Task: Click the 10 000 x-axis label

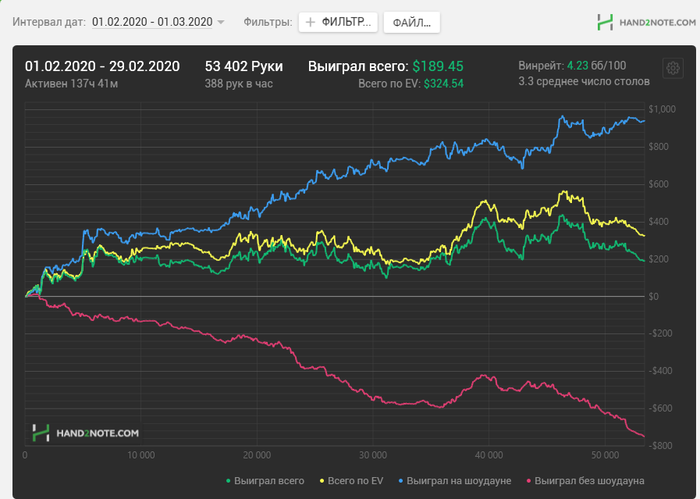Action: point(141,455)
